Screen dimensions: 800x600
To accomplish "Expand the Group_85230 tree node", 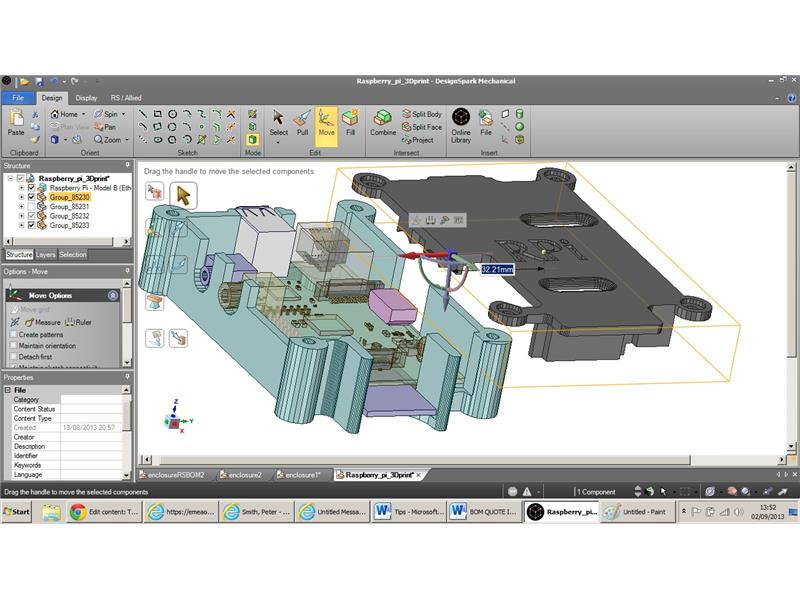I will coord(21,197).
